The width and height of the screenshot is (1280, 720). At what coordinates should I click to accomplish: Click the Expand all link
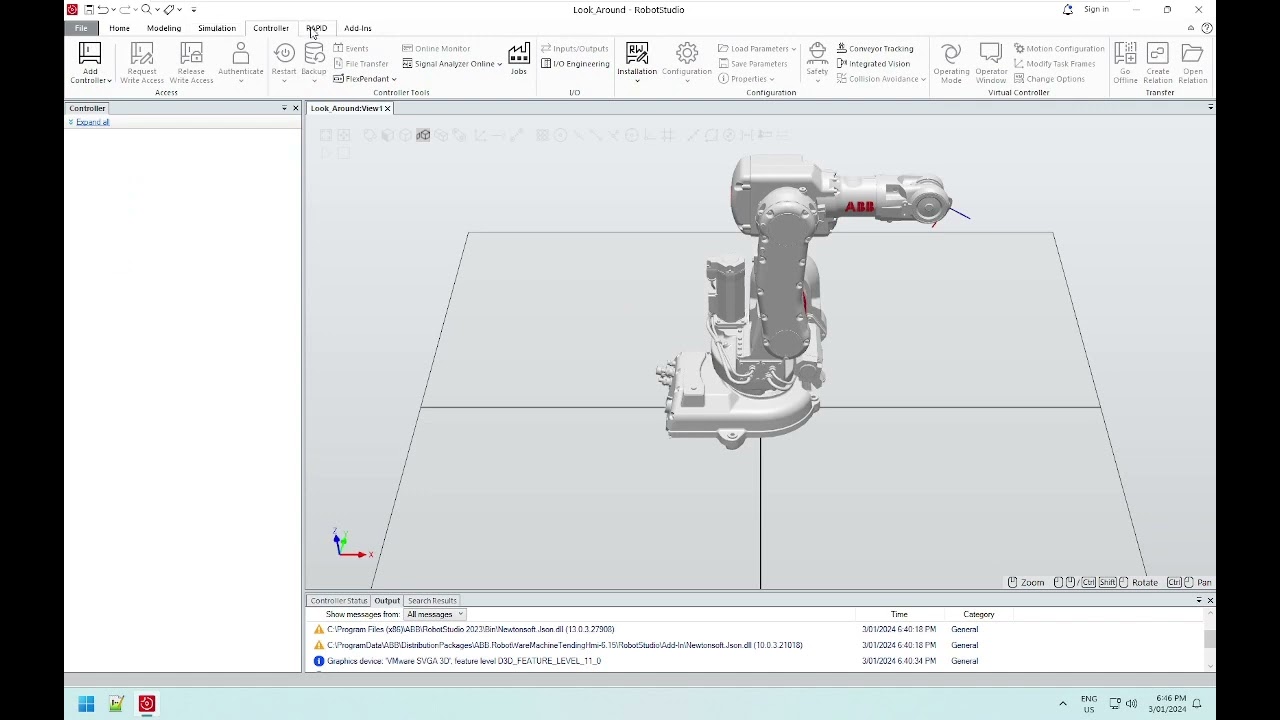click(x=93, y=122)
